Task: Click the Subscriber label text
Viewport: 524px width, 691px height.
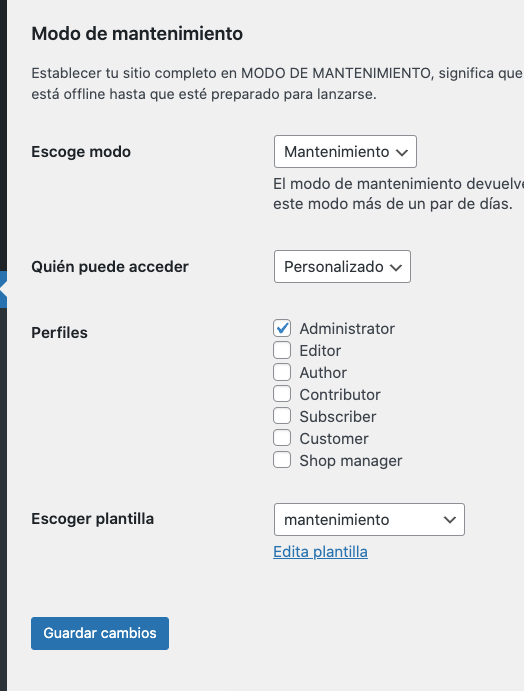Action: coord(338,417)
